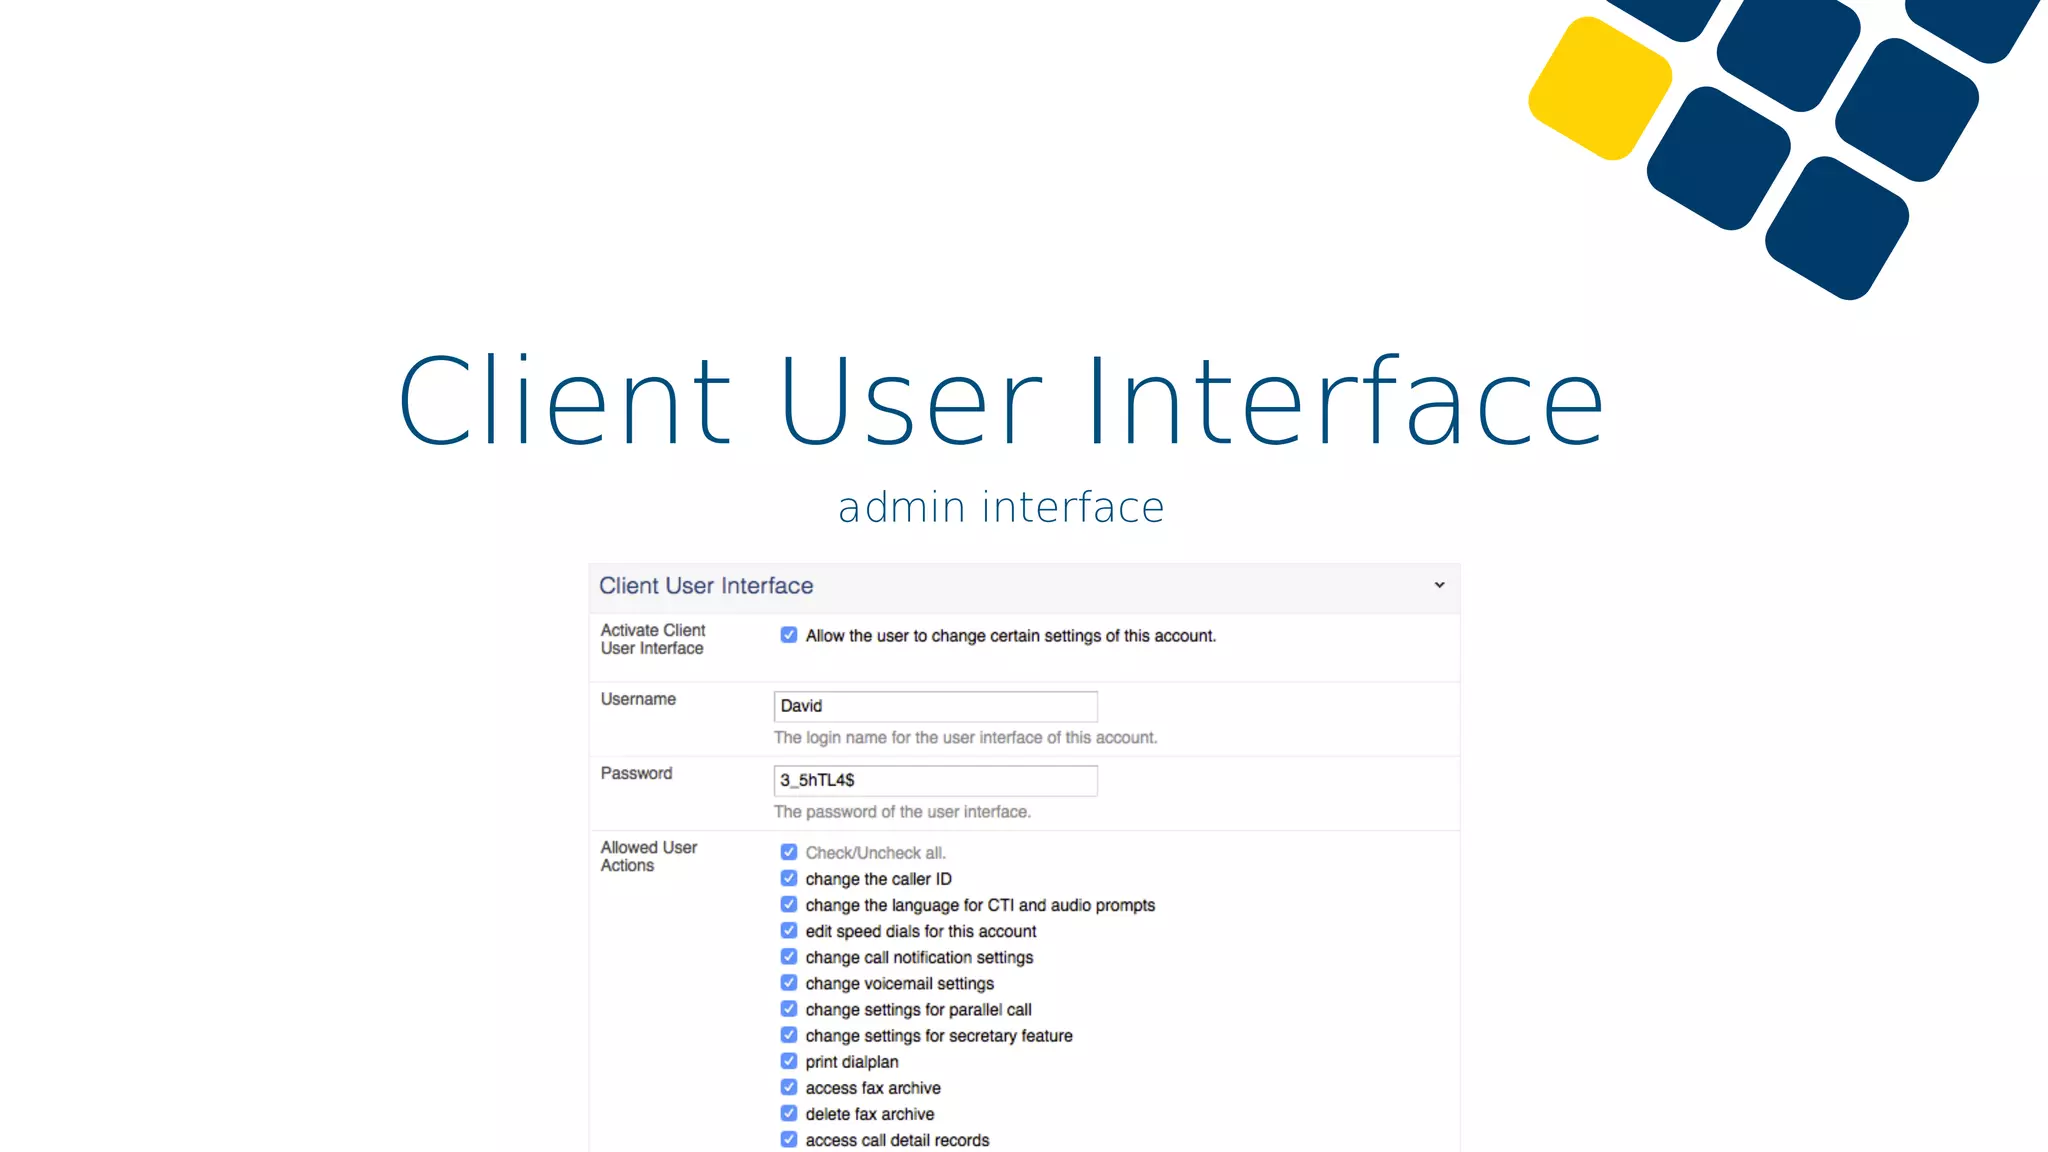Viewport: 2048px width, 1152px height.
Task: Click the 'Password' row label
Action: click(x=636, y=773)
